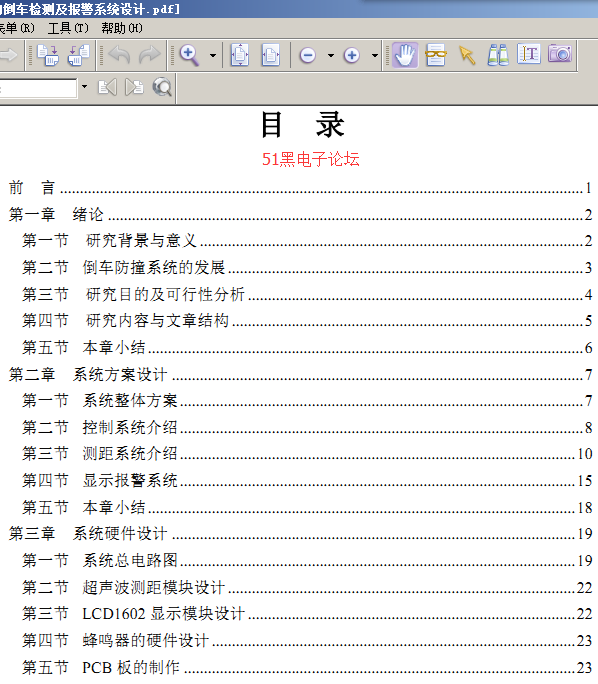Image resolution: width=598 pixels, height=684 pixels.
Task: Select the magnifier zoom-in tool
Action: [x=190, y=55]
